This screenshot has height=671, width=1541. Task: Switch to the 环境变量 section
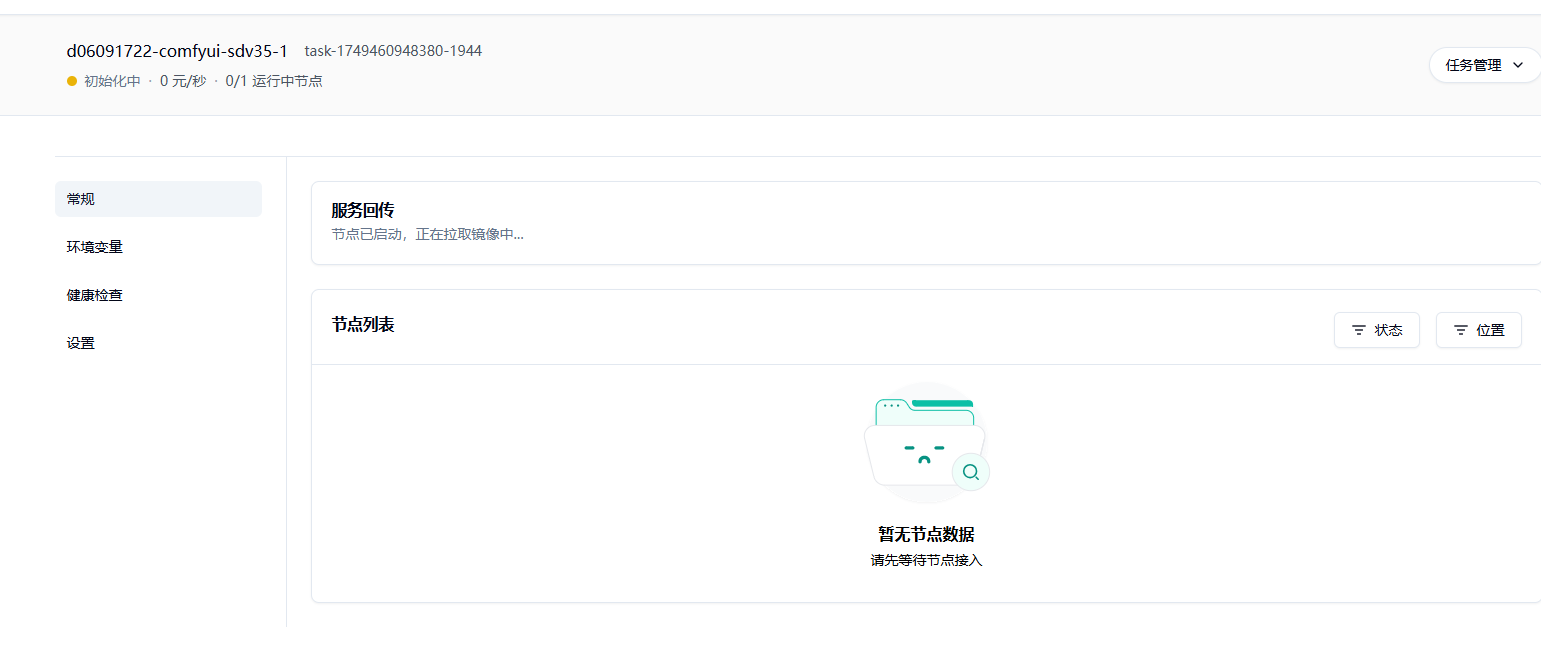[95, 247]
